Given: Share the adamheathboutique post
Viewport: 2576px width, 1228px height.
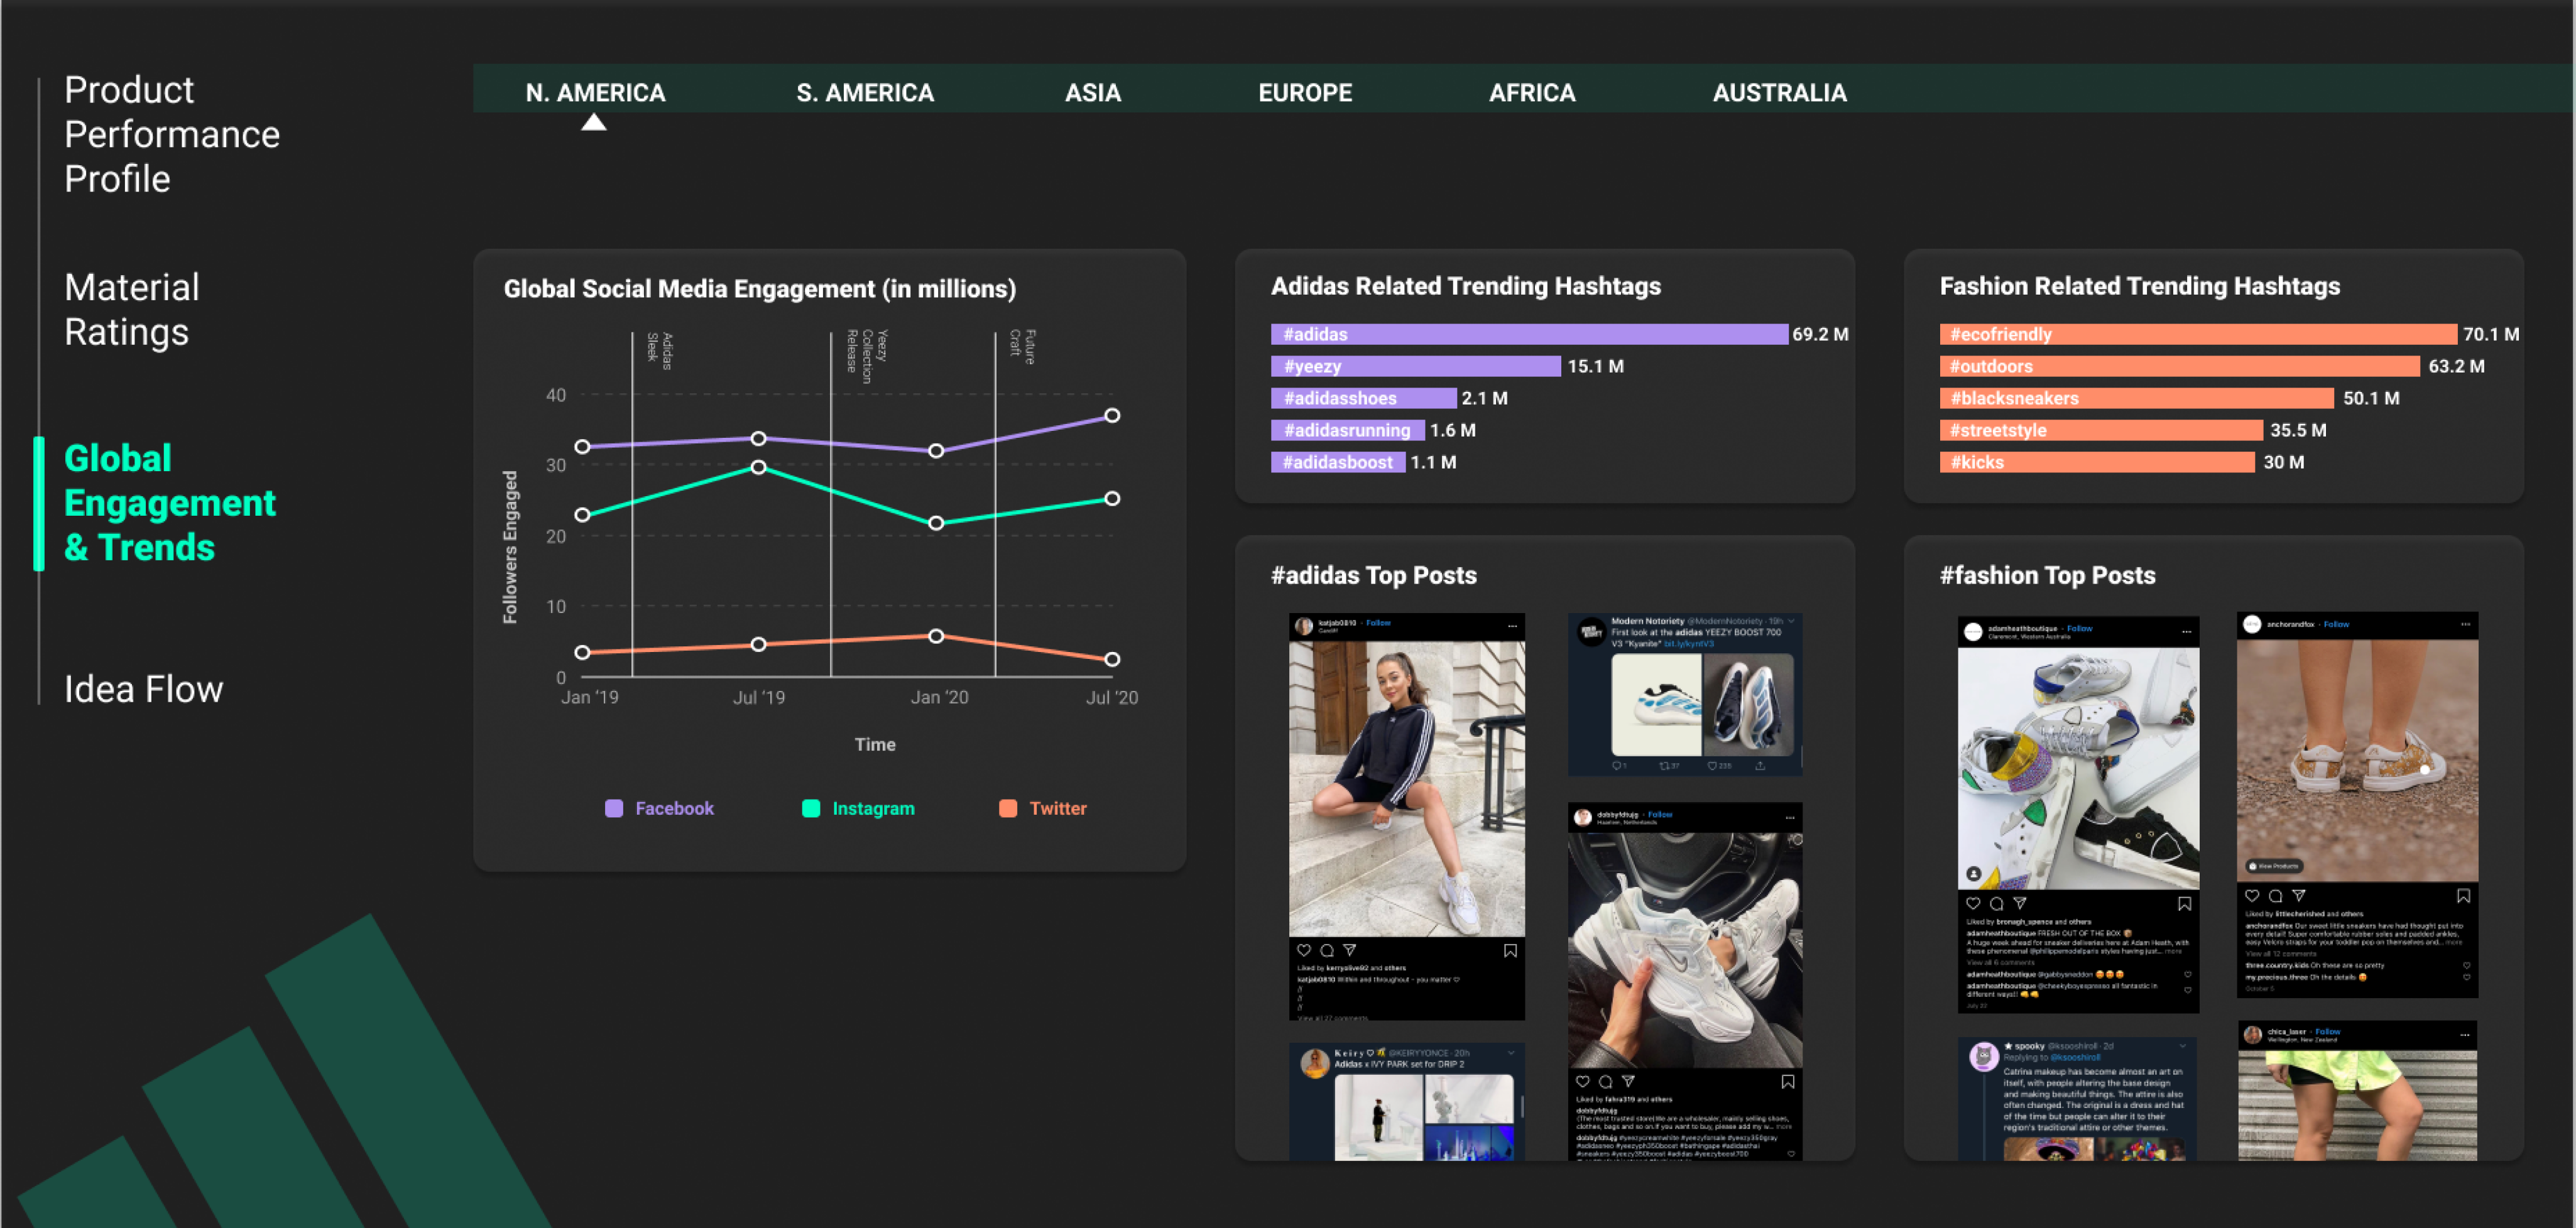Looking at the screenshot, I should tap(2020, 903).
